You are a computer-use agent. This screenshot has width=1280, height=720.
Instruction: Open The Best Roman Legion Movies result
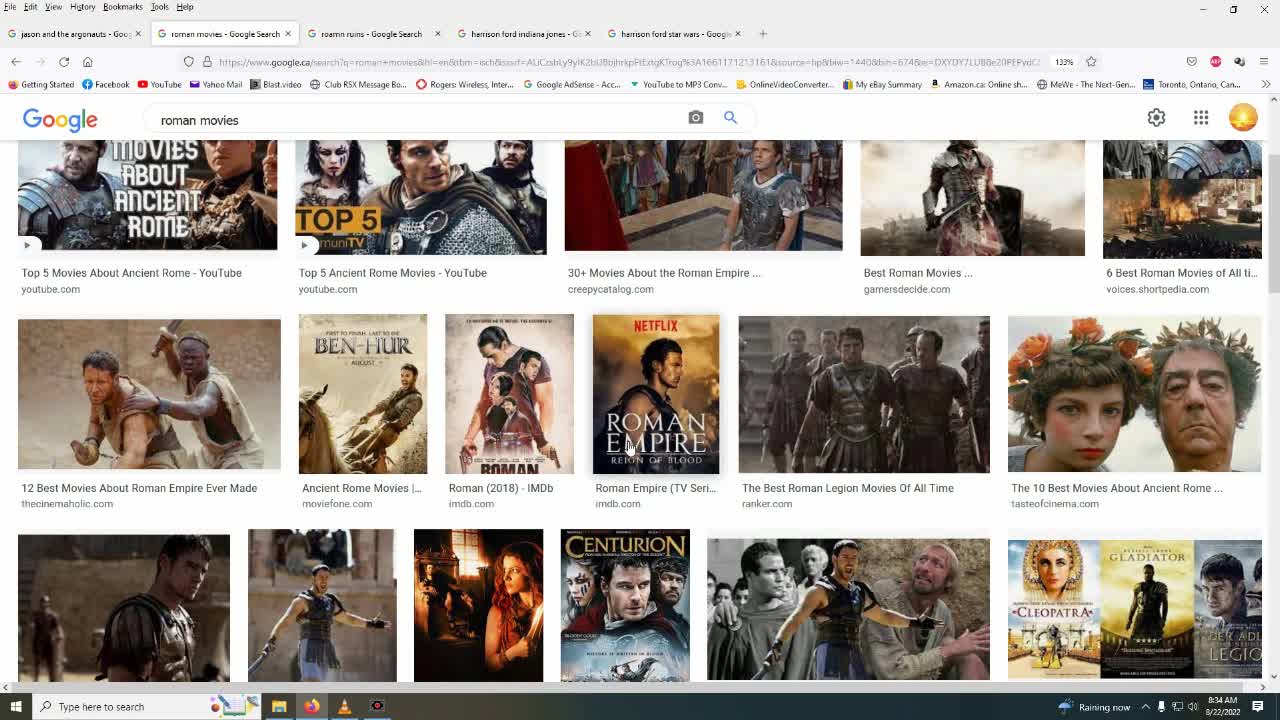848,488
